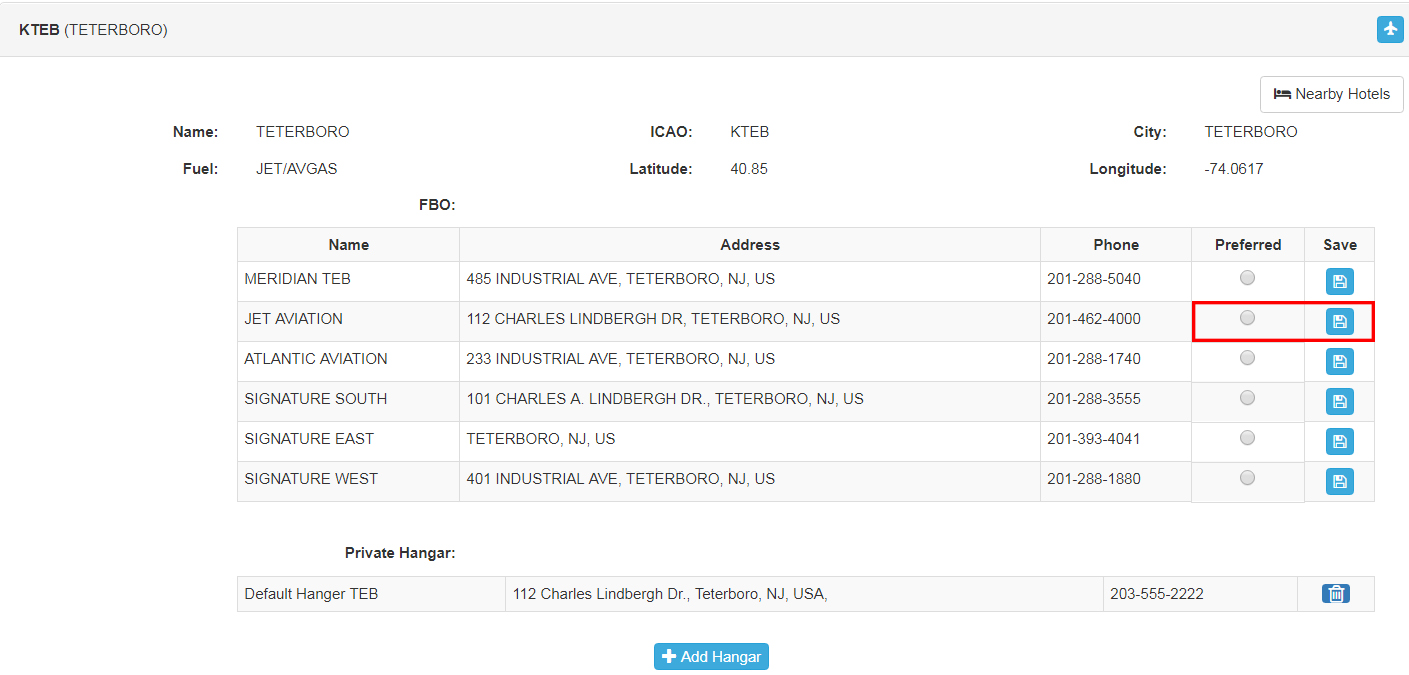Viewport: 1409px width, 675px height.
Task: Click phone number 201-288-3555
Action: click(1094, 399)
